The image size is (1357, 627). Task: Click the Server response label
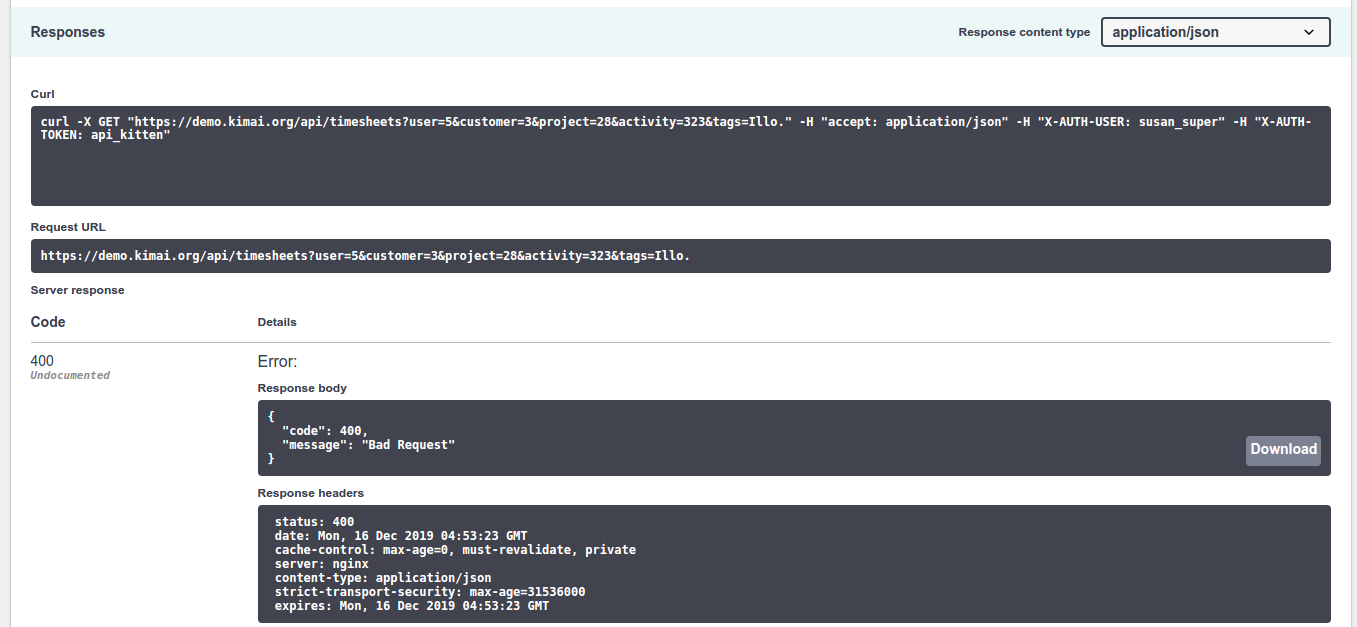[x=77, y=290]
